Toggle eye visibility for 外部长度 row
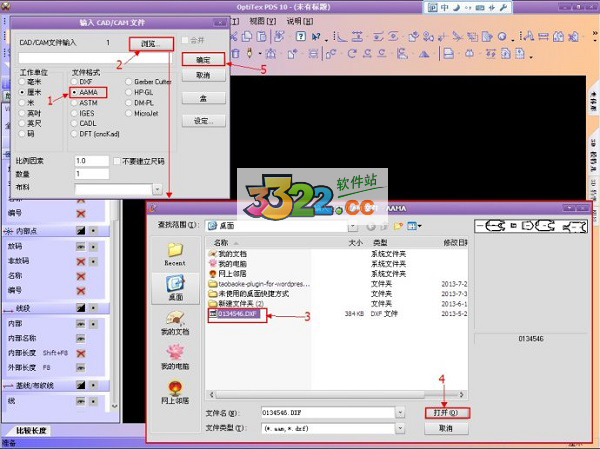 [80, 367]
